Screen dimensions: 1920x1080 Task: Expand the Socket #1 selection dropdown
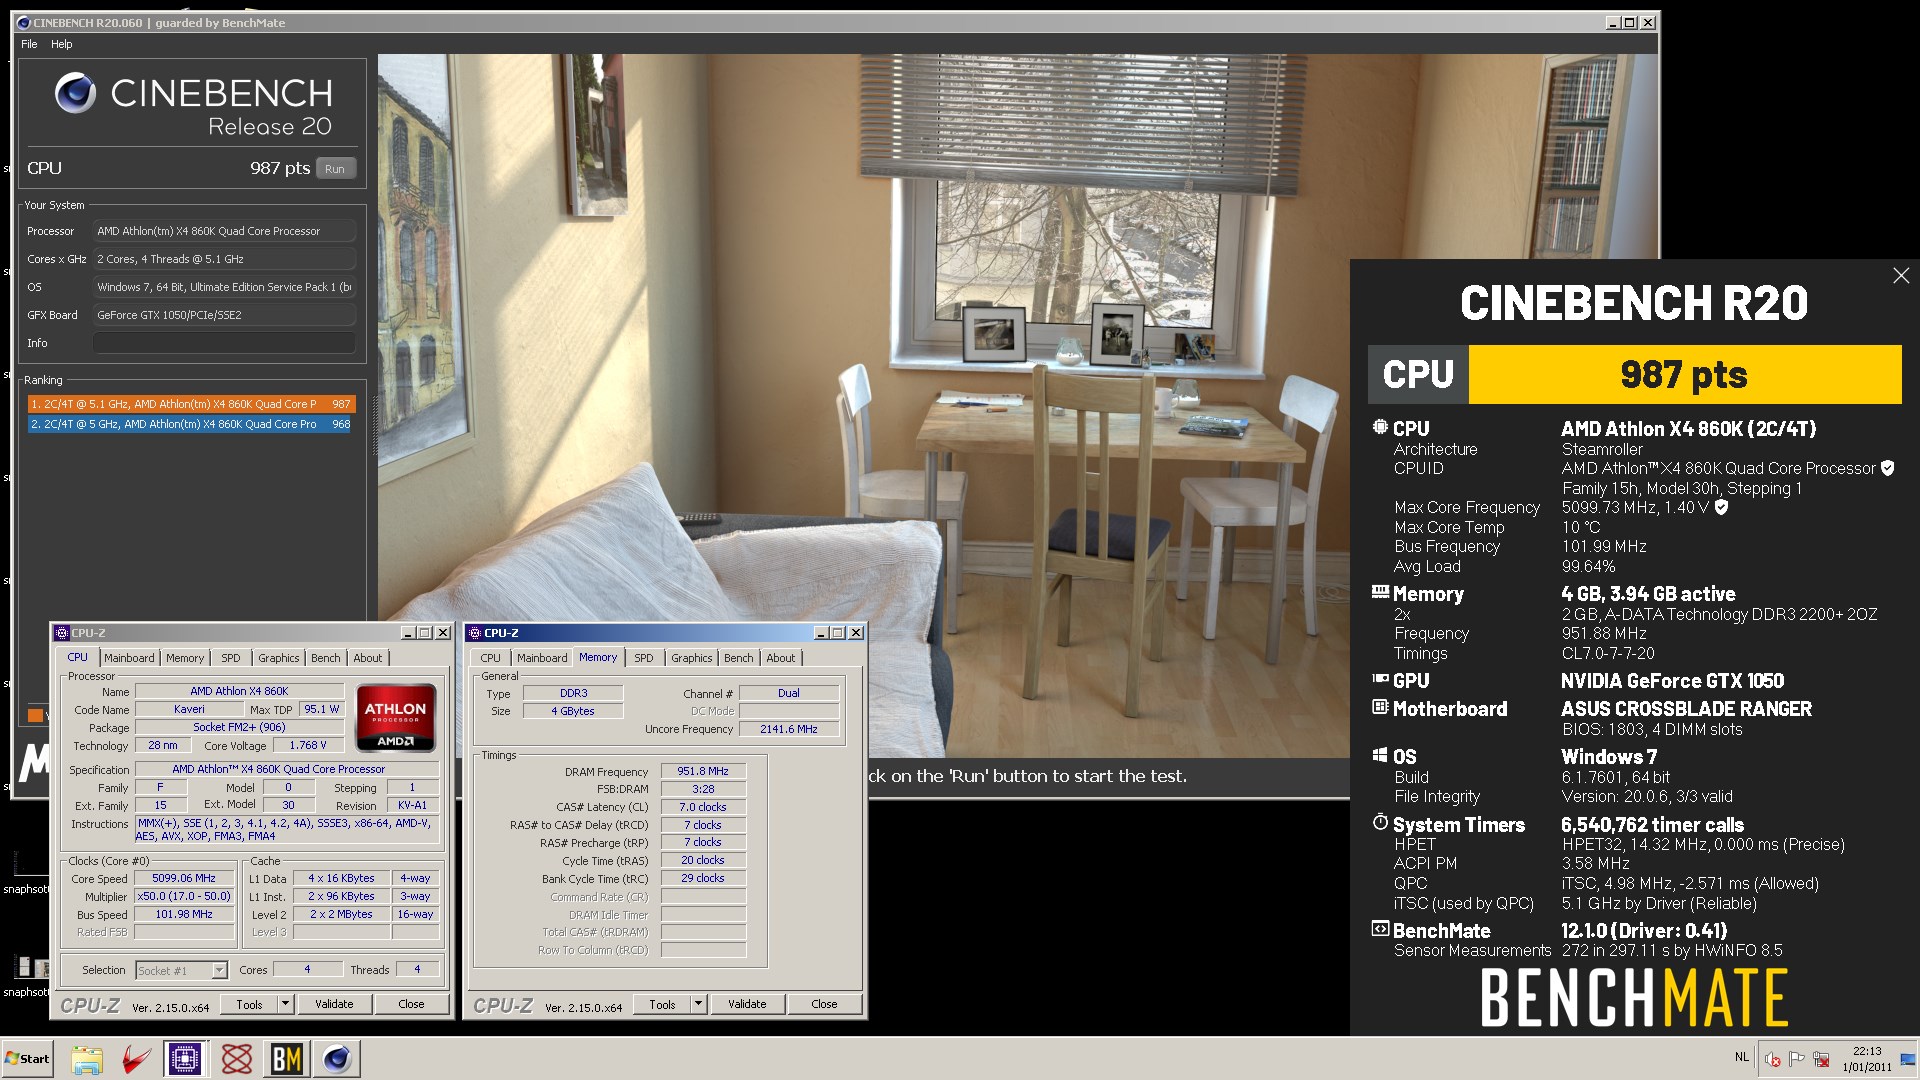[x=219, y=971]
